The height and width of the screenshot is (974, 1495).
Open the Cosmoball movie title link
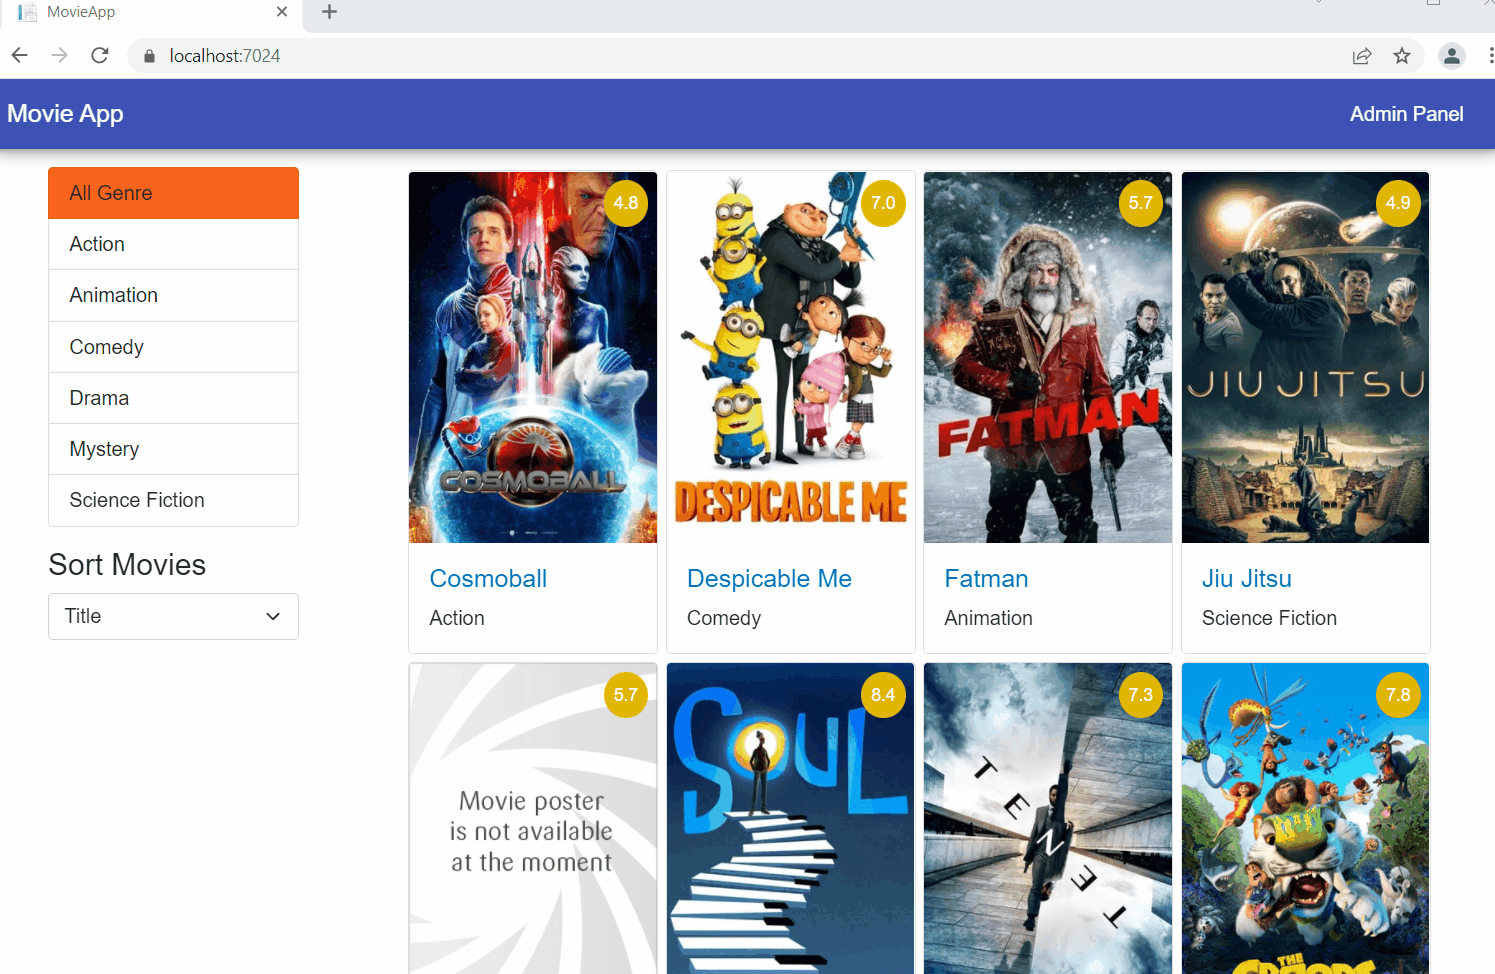pos(488,579)
